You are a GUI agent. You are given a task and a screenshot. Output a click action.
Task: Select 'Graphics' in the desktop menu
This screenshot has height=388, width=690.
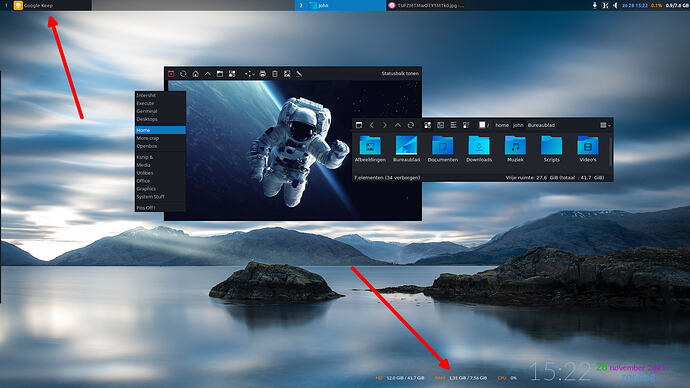pos(160,189)
